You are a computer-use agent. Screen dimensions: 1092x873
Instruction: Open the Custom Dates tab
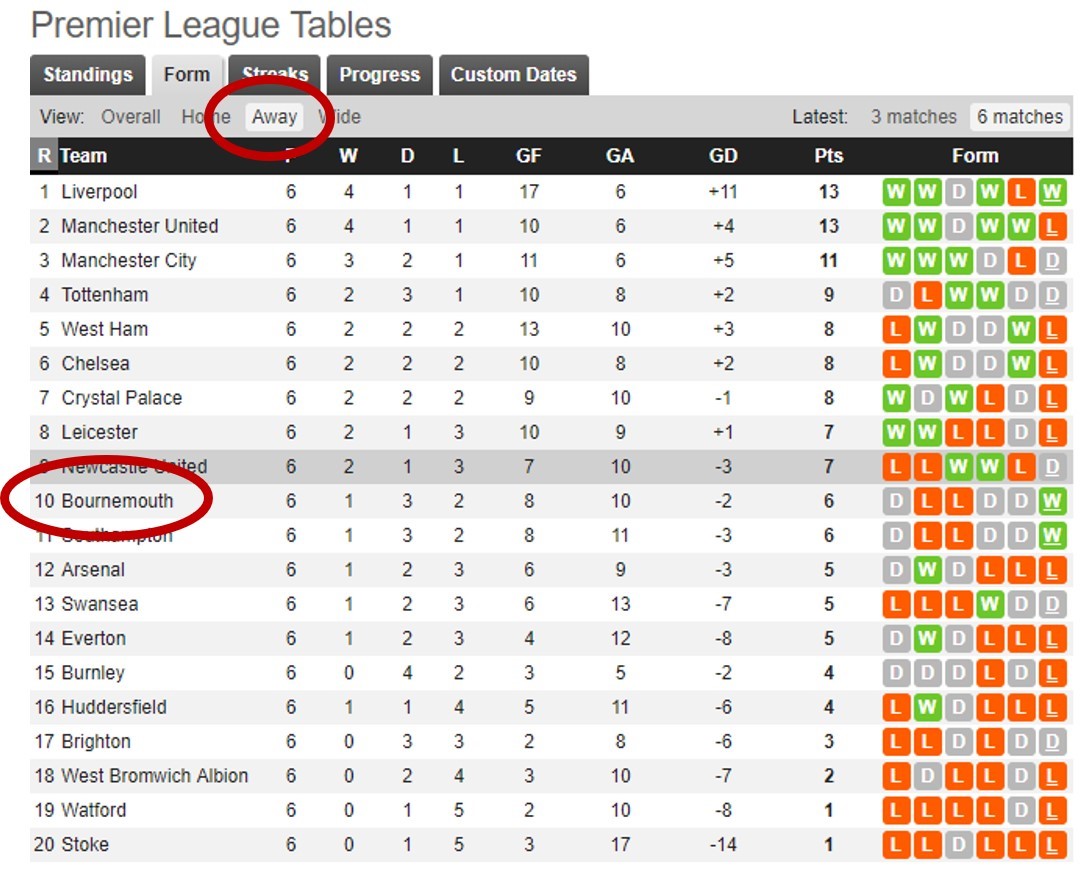click(514, 74)
